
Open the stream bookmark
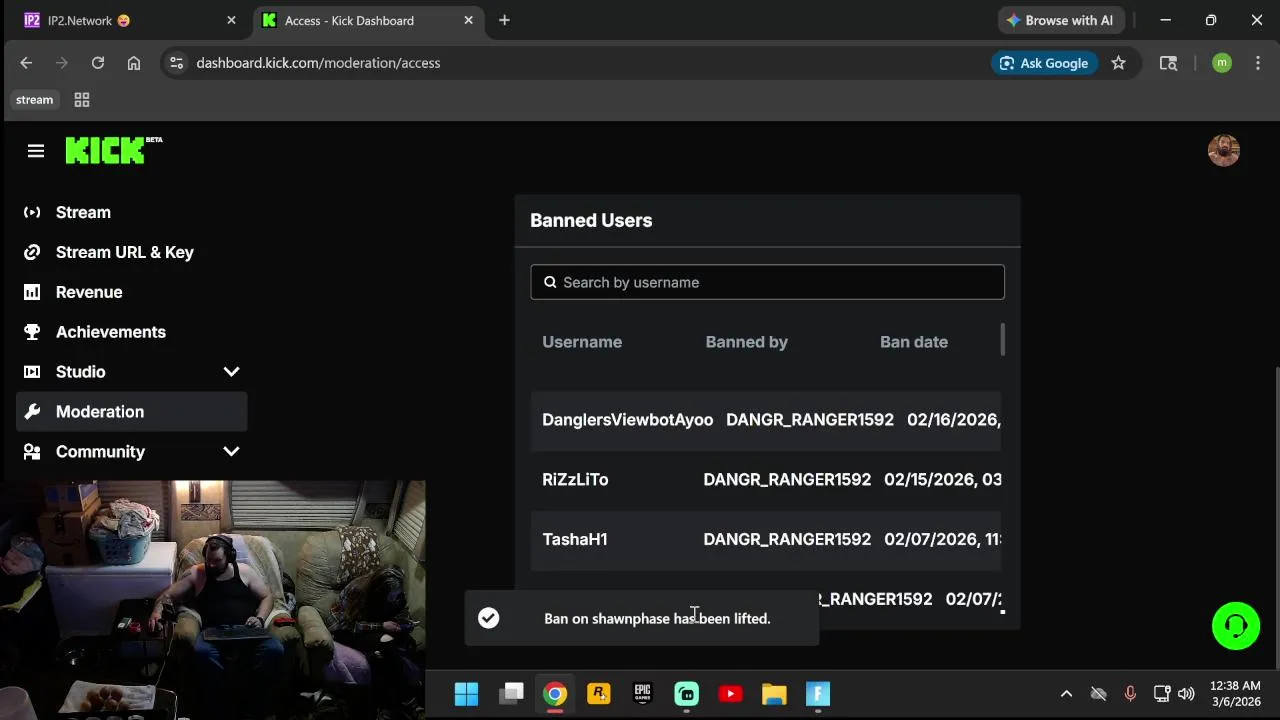coord(34,100)
